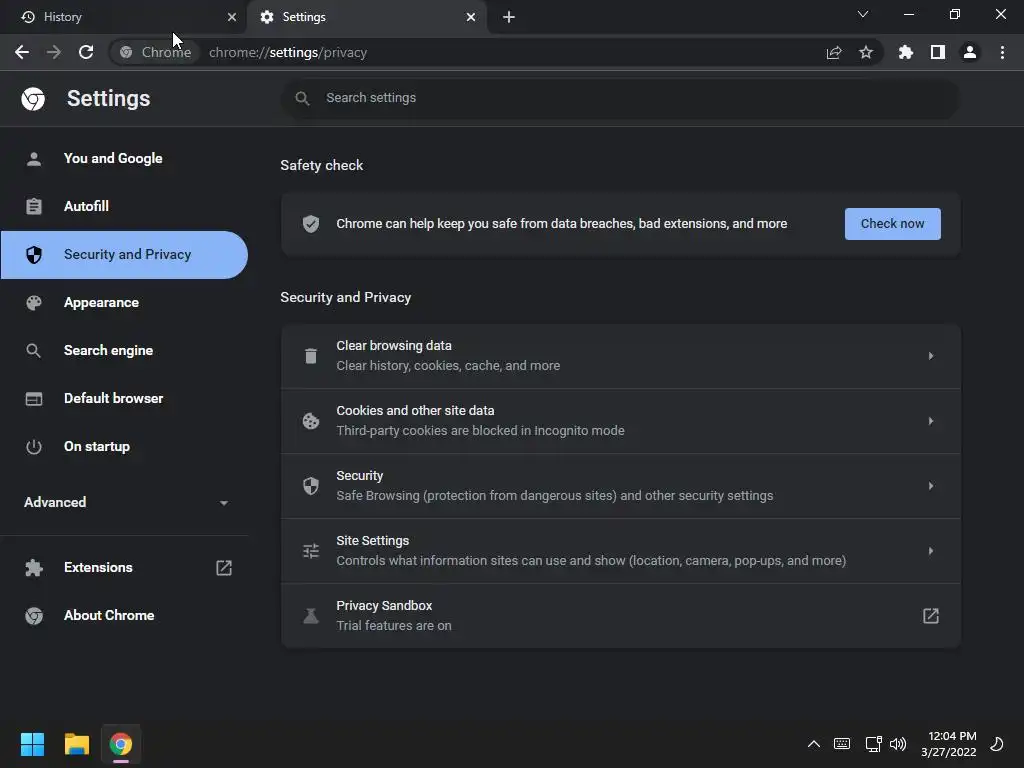This screenshot has height=768, width=1024.
Task: Click the focus assist moon icon
Action: click(997, 744)
